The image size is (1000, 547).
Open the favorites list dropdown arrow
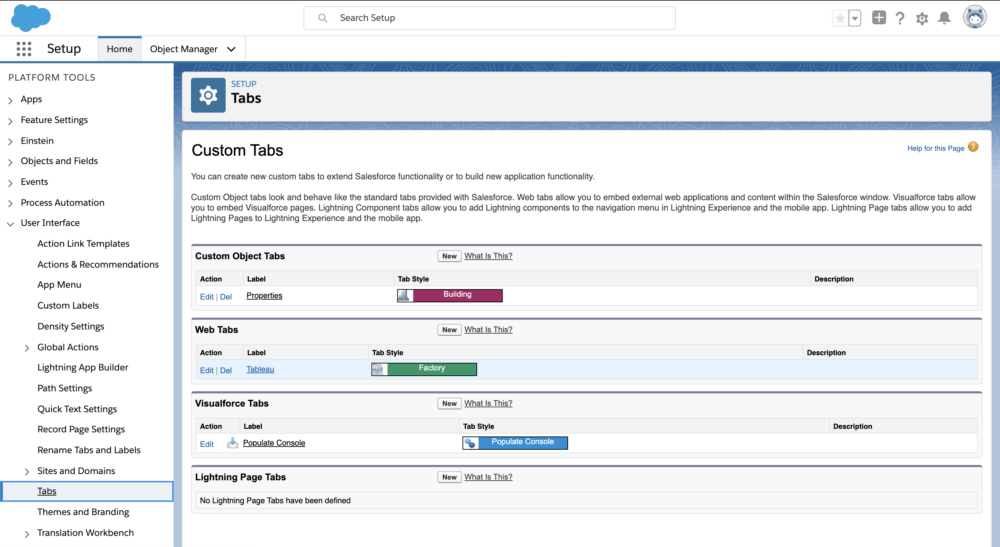[x=855, y=18]
